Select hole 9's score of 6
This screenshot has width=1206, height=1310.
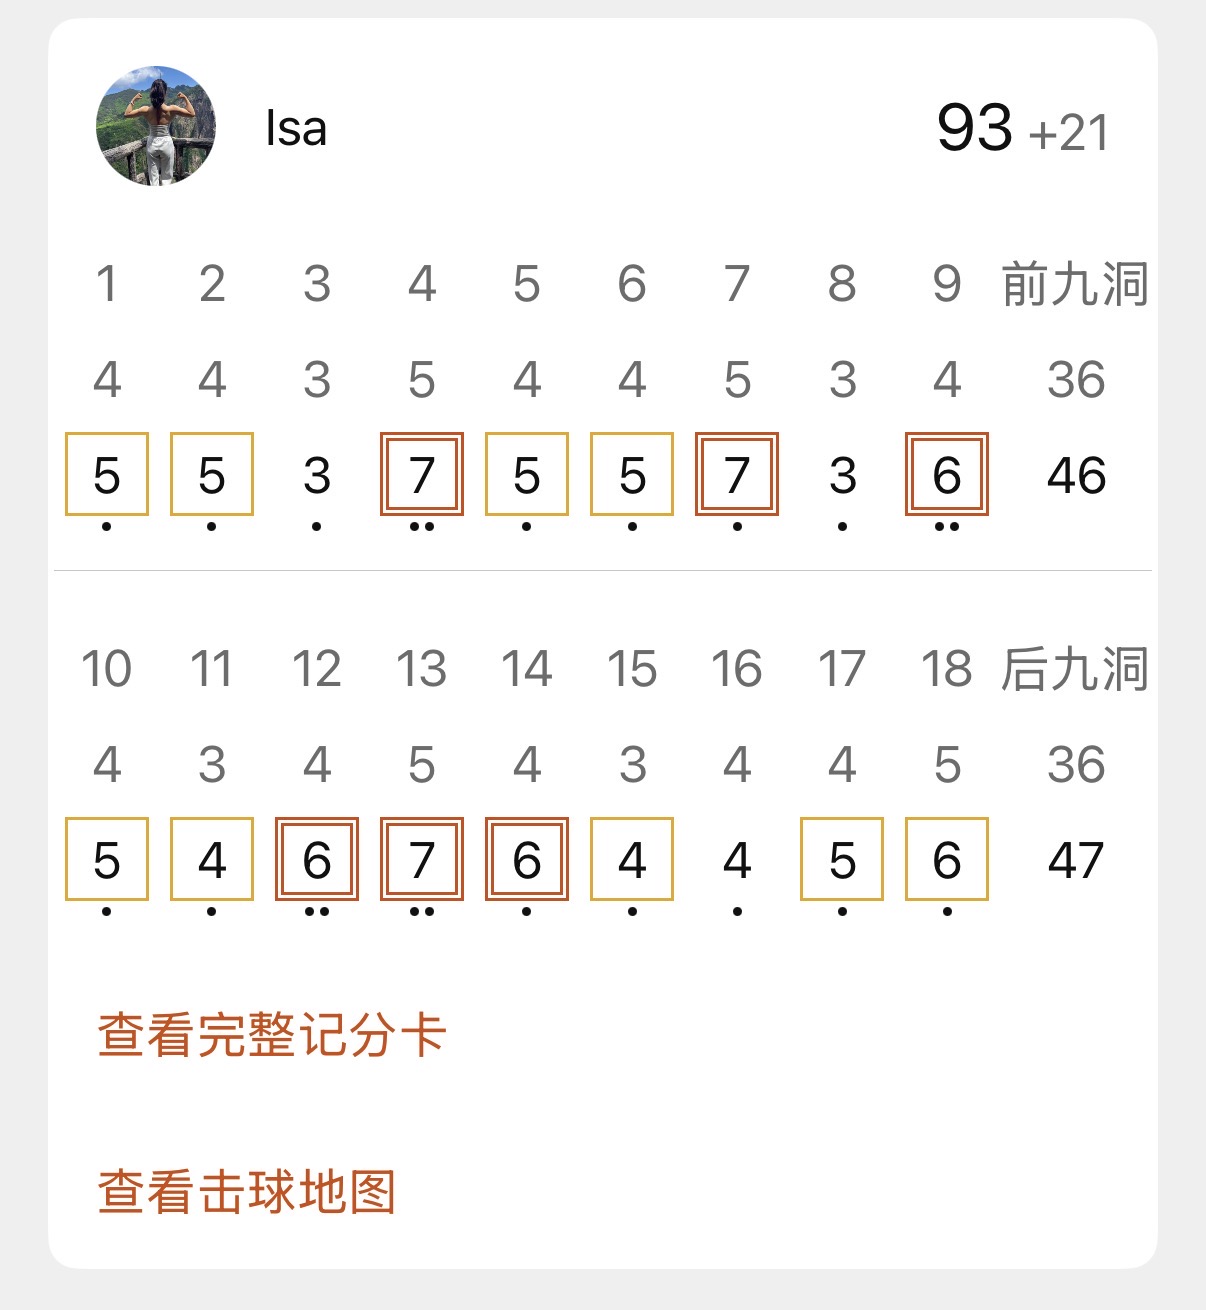(x=947, y=475)
